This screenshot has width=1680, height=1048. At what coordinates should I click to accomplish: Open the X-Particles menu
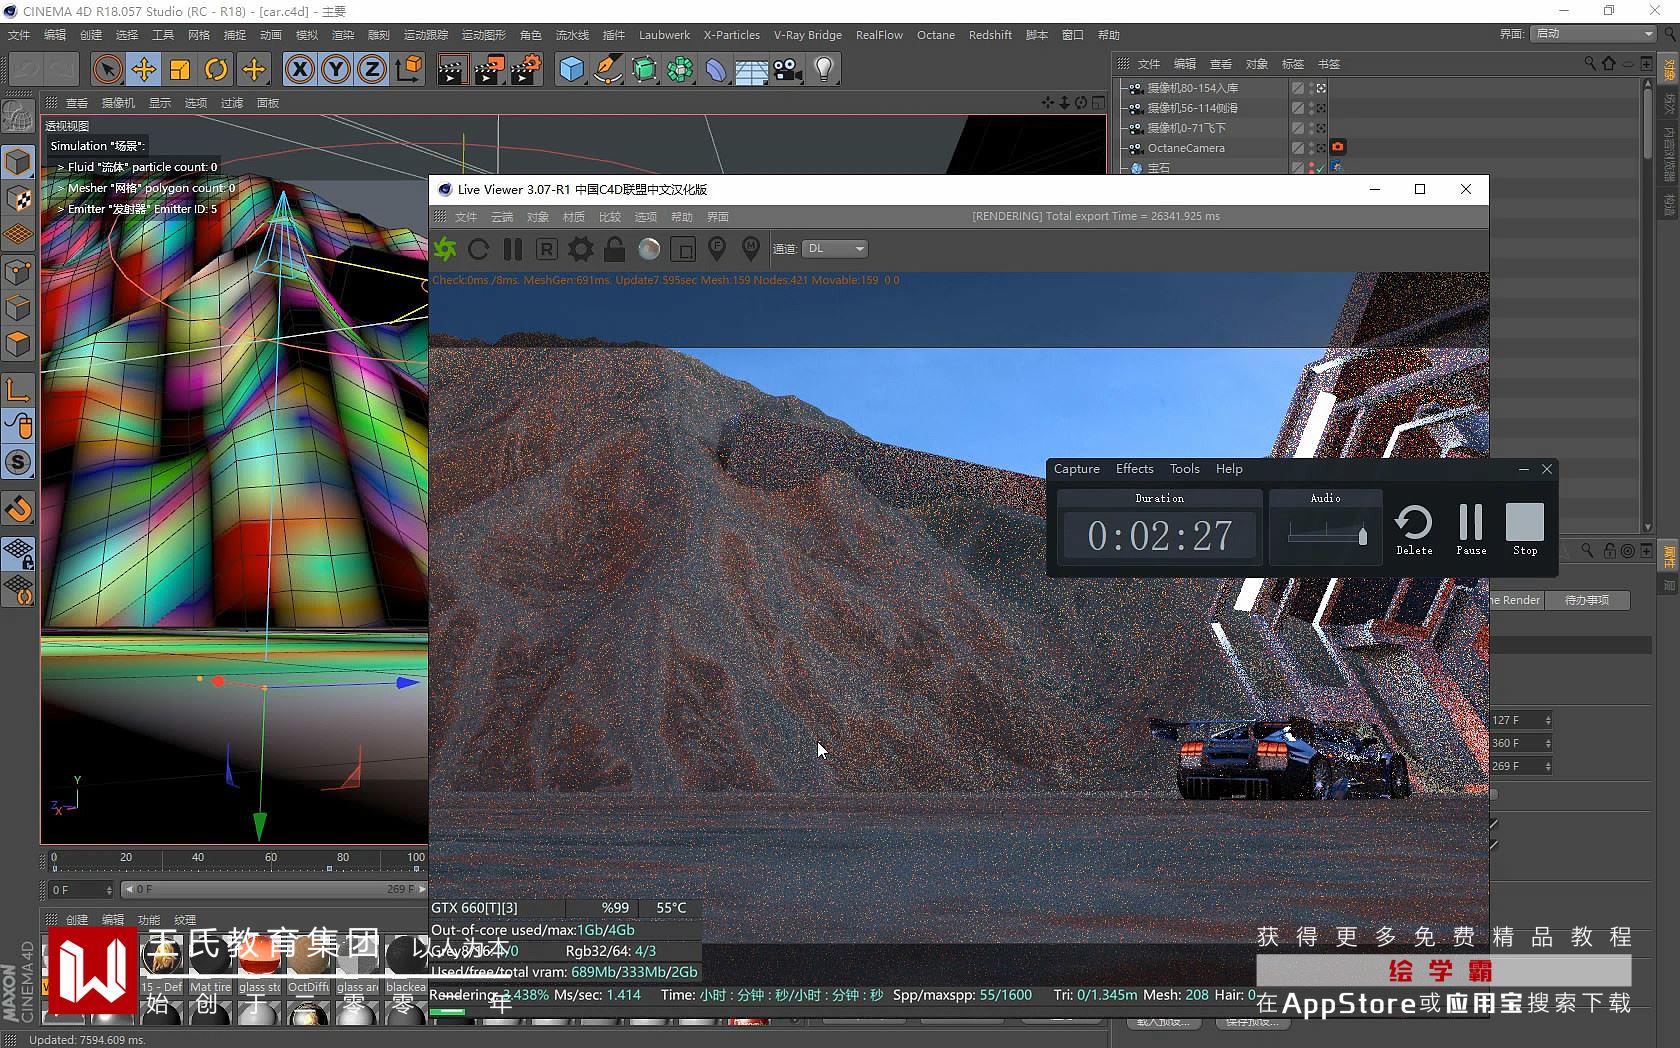[732, 35]
